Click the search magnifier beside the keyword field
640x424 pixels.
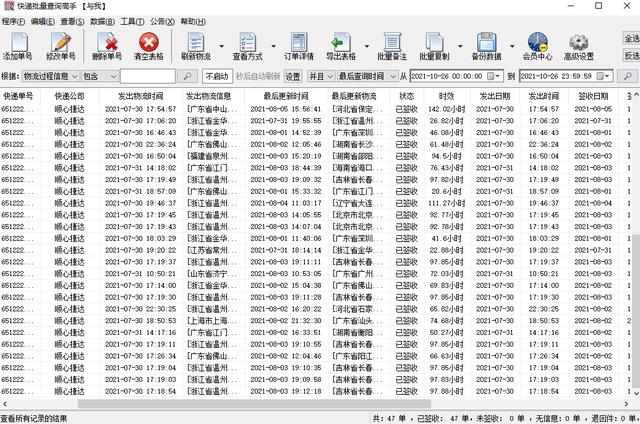pyautogui.click(x=187, y=76)
